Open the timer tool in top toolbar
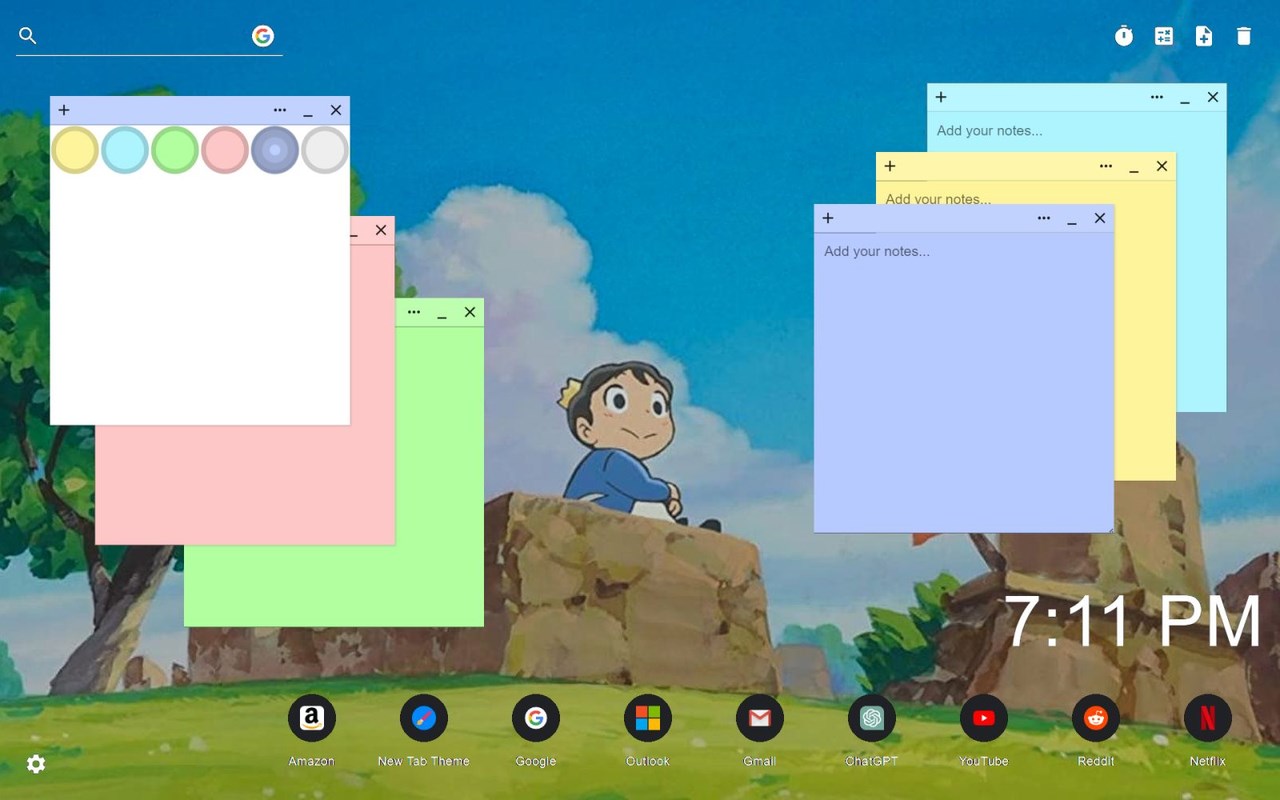The height and width of the screenshot is (800, 1280). coord(1124,36)
